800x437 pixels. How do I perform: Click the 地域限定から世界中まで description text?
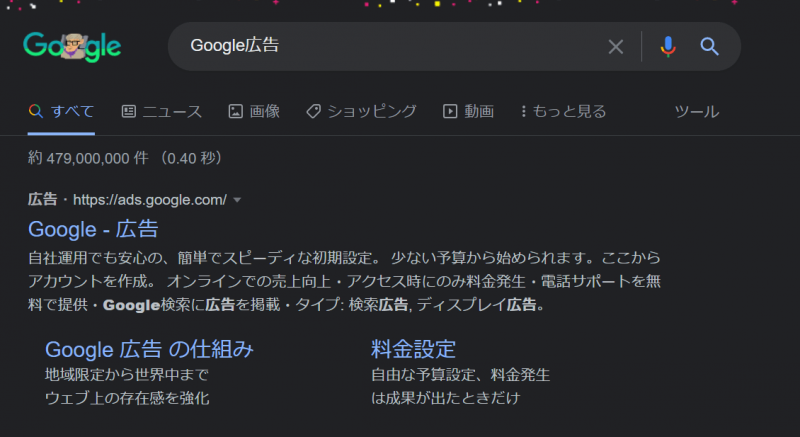coord(127,375)
